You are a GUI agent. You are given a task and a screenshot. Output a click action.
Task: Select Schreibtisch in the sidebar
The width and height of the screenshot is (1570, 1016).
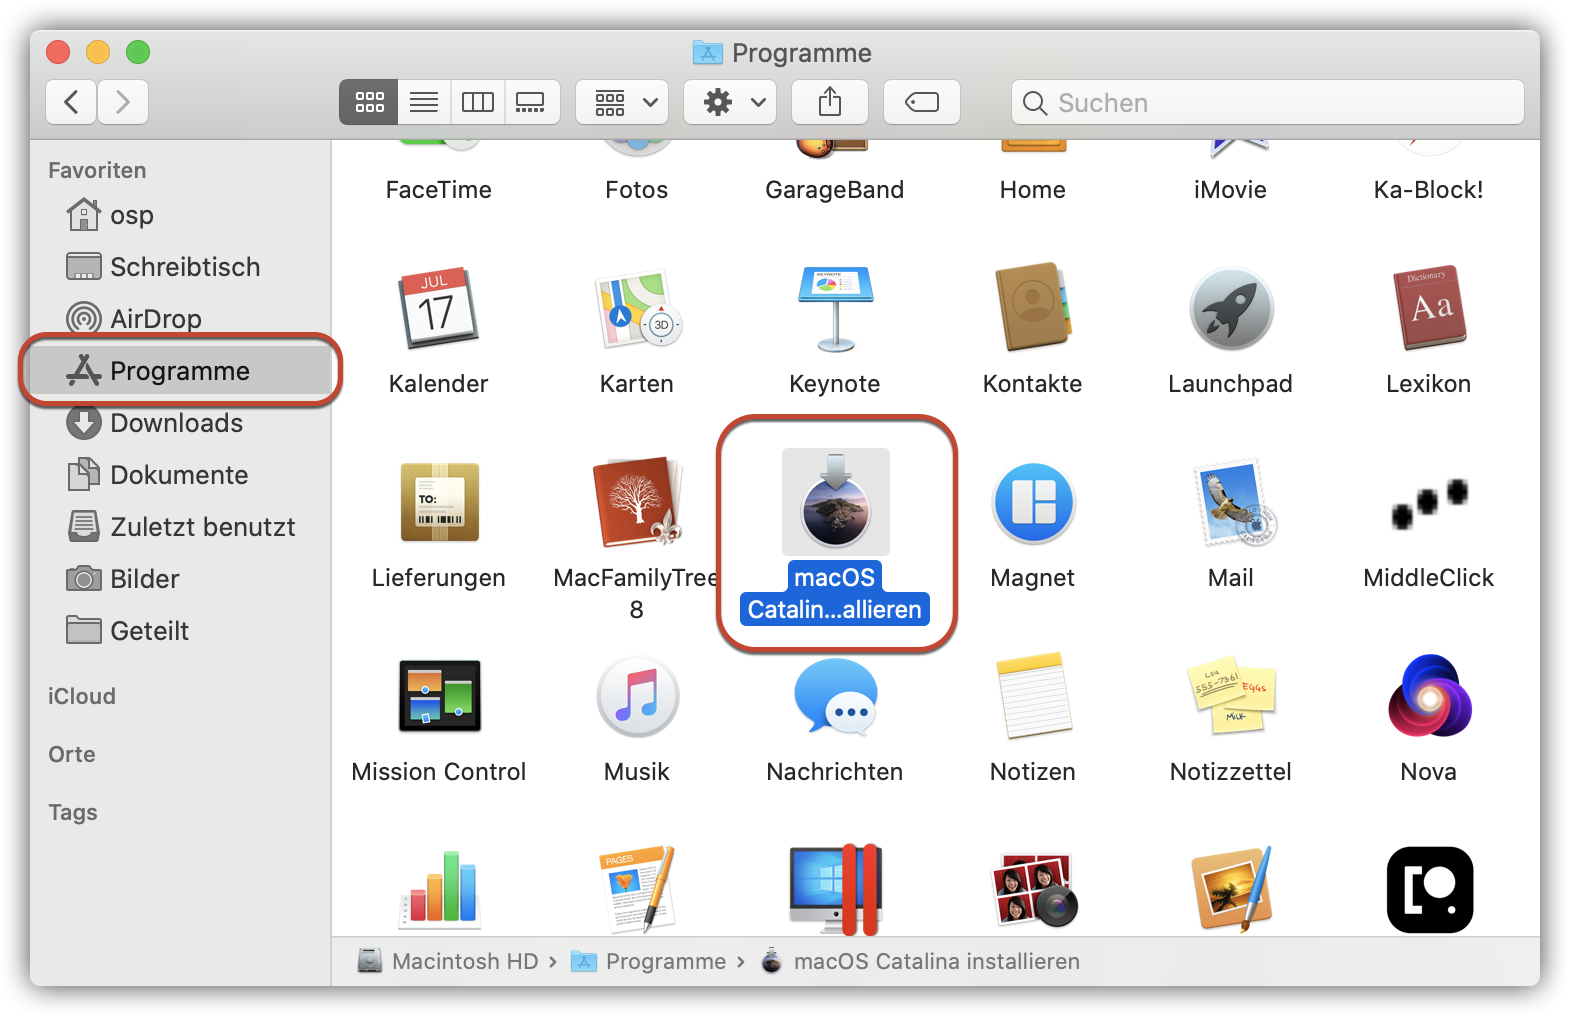tap(180, 267)
